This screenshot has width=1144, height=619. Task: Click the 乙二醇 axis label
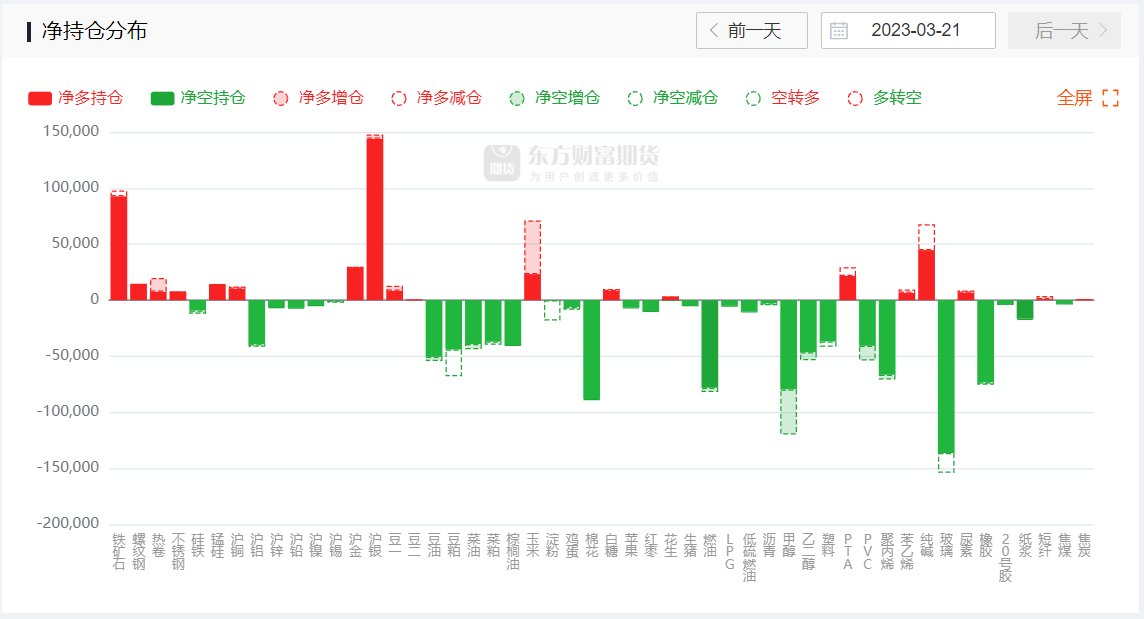808,552
